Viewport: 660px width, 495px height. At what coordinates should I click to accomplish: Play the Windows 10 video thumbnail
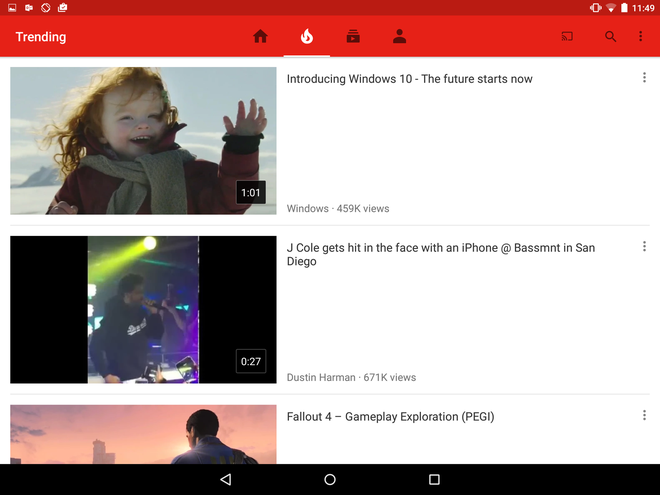143,141
